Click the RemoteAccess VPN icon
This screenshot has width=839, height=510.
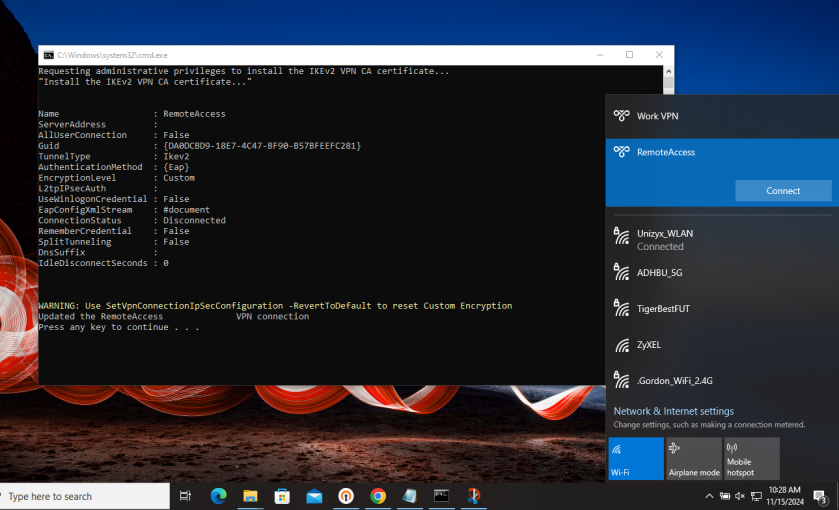pos(621,152)
